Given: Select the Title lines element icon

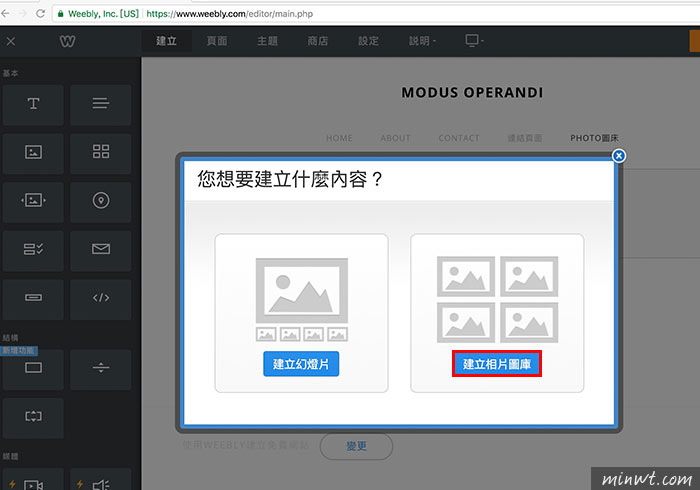Looking at the screenshot, I should (100, 104).
